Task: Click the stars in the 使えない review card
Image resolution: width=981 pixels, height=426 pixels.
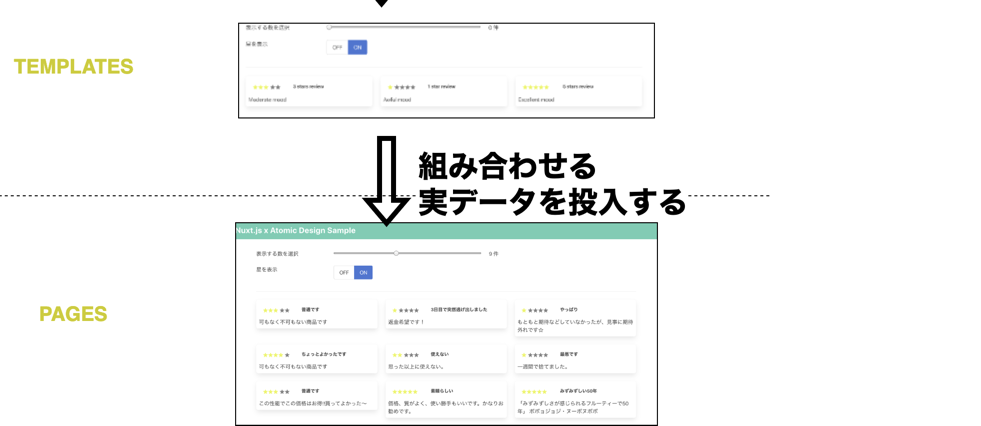Action: pyautogui.click(x=406, y=355)
